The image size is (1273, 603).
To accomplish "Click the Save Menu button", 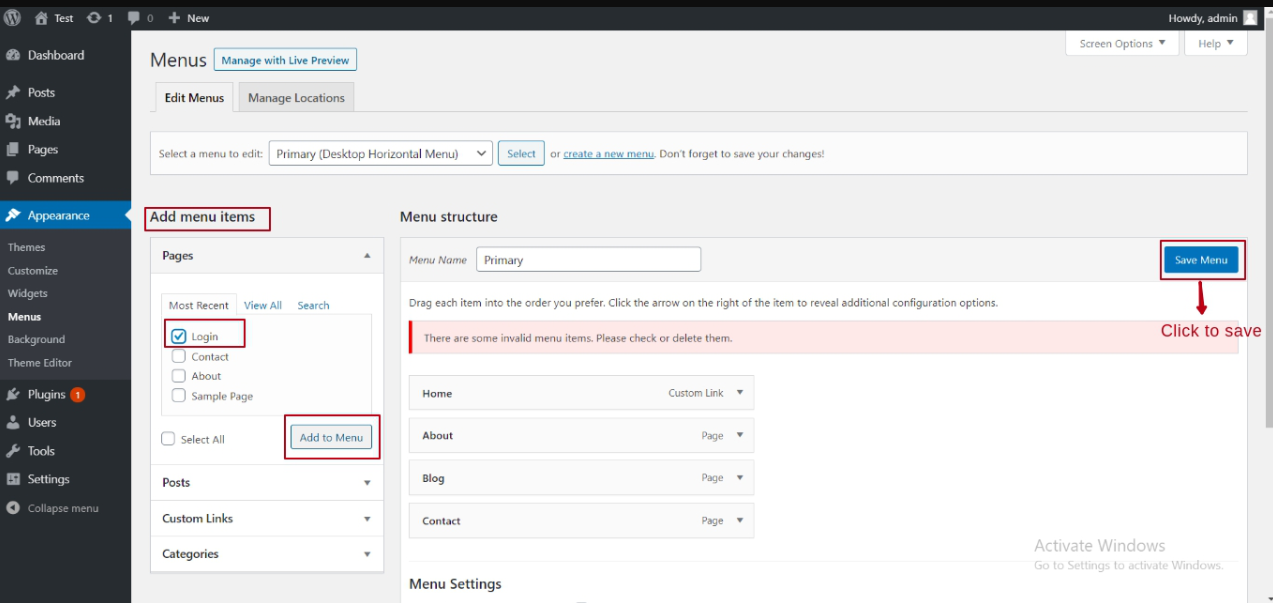I will [x=1201, y=259].
